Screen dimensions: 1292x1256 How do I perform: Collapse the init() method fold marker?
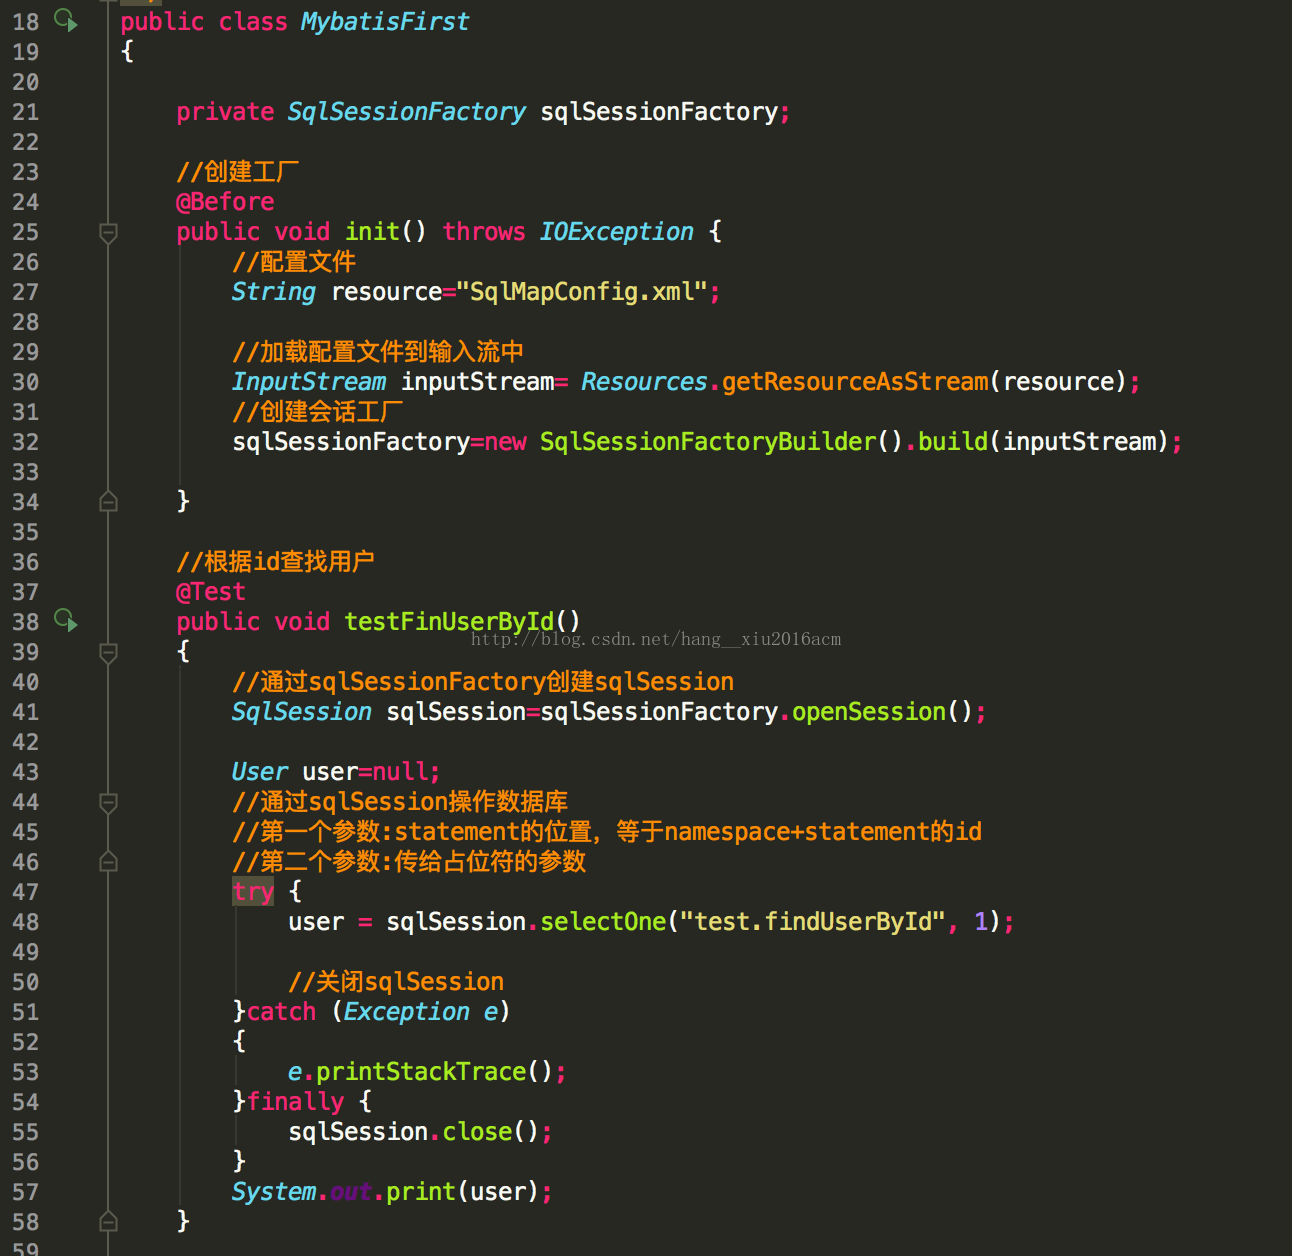pos(109,232)
